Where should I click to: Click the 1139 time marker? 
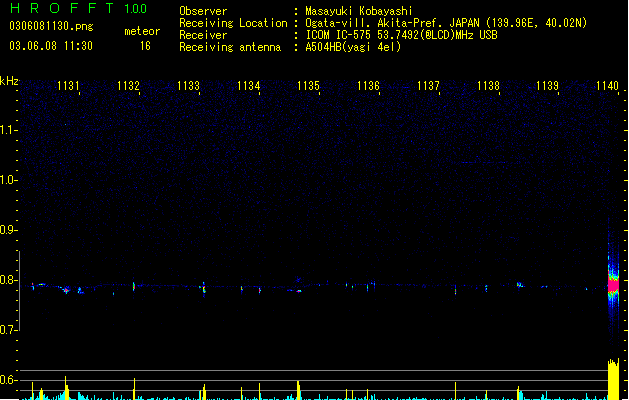(x=548, y=85)
